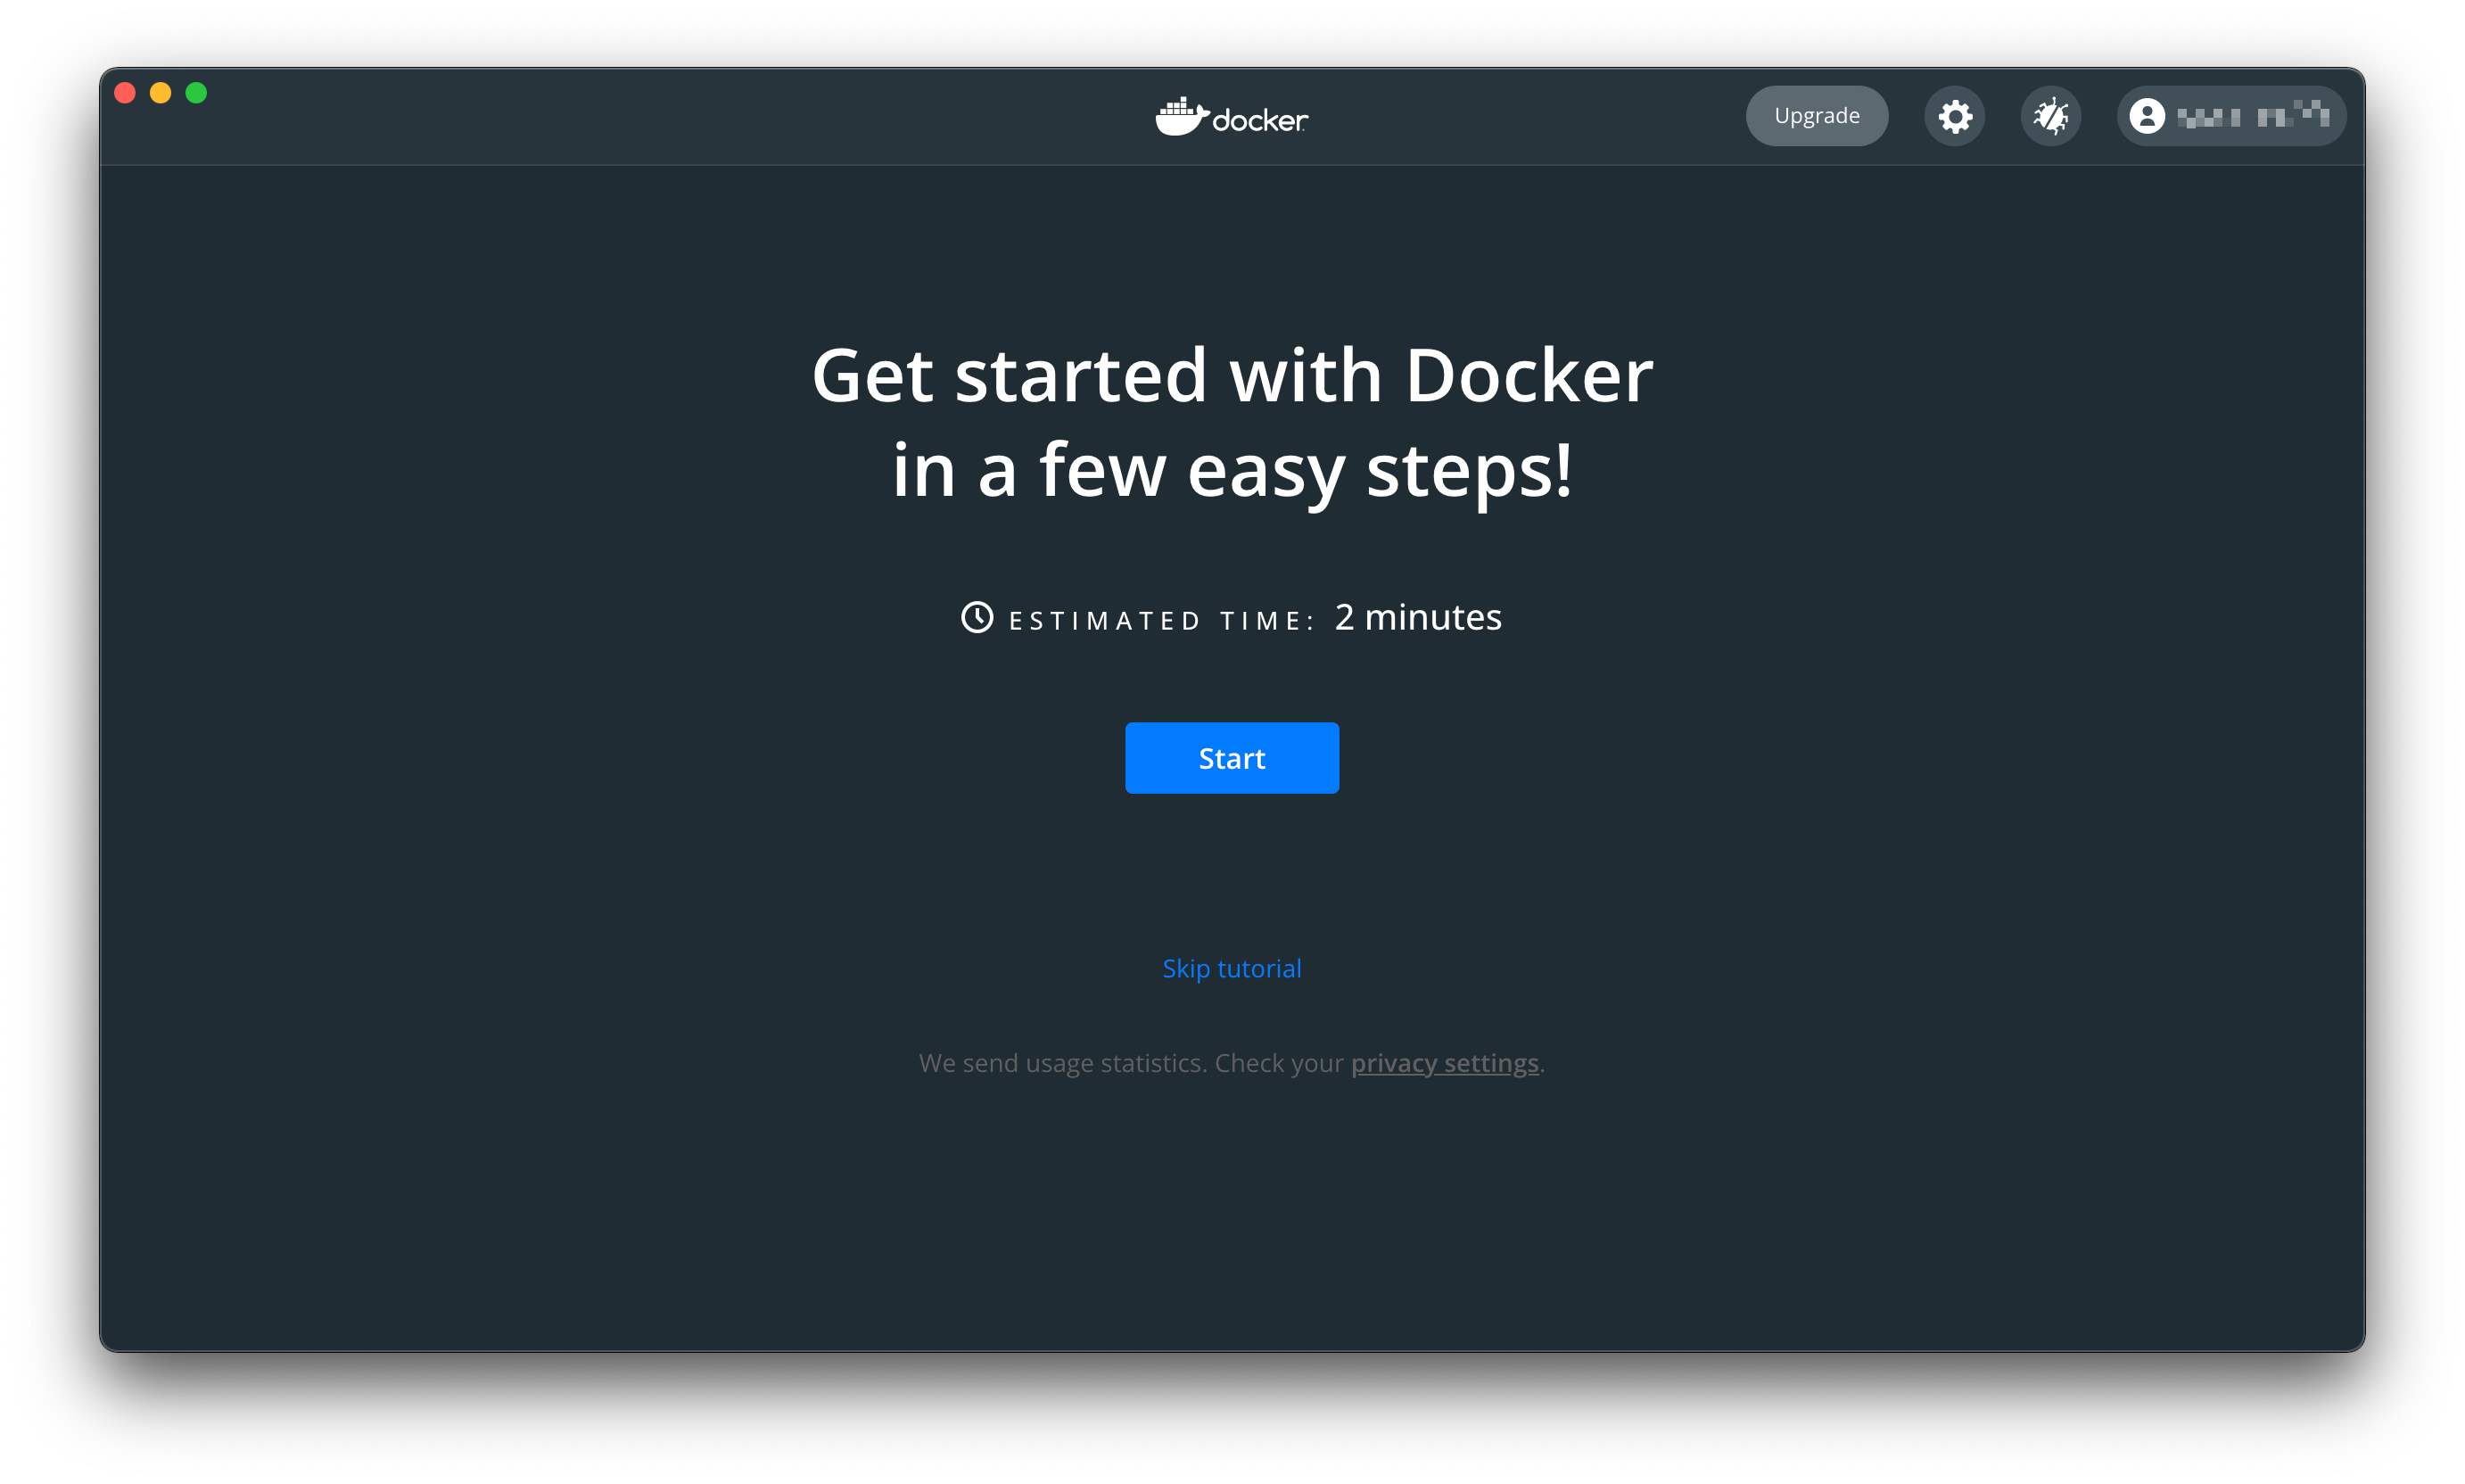Click the clock icon beside Estimated Time

[977, 617]
